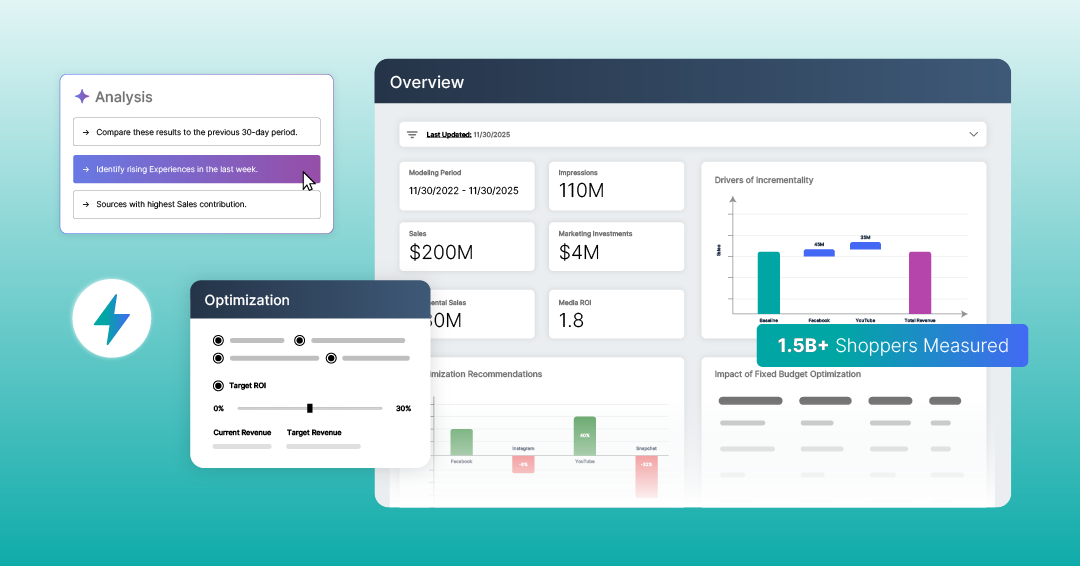1080x566 pixels.
Task: Open the filter icon beside Last Updated
Action: (412, 134)
